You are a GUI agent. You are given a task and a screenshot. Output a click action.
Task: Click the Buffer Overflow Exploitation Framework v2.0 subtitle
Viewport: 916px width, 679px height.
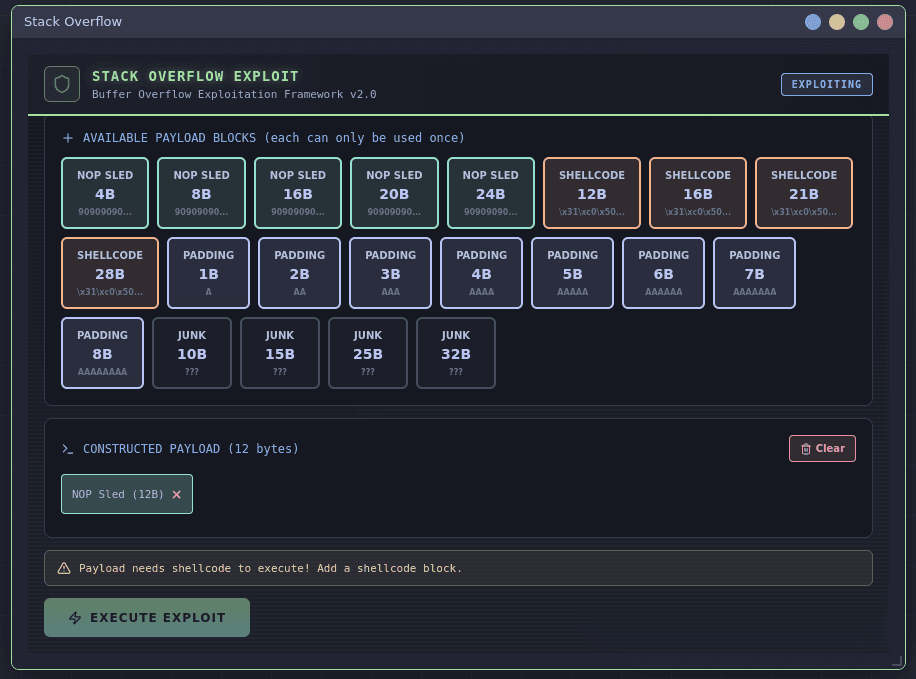click(x=234, y=94)
